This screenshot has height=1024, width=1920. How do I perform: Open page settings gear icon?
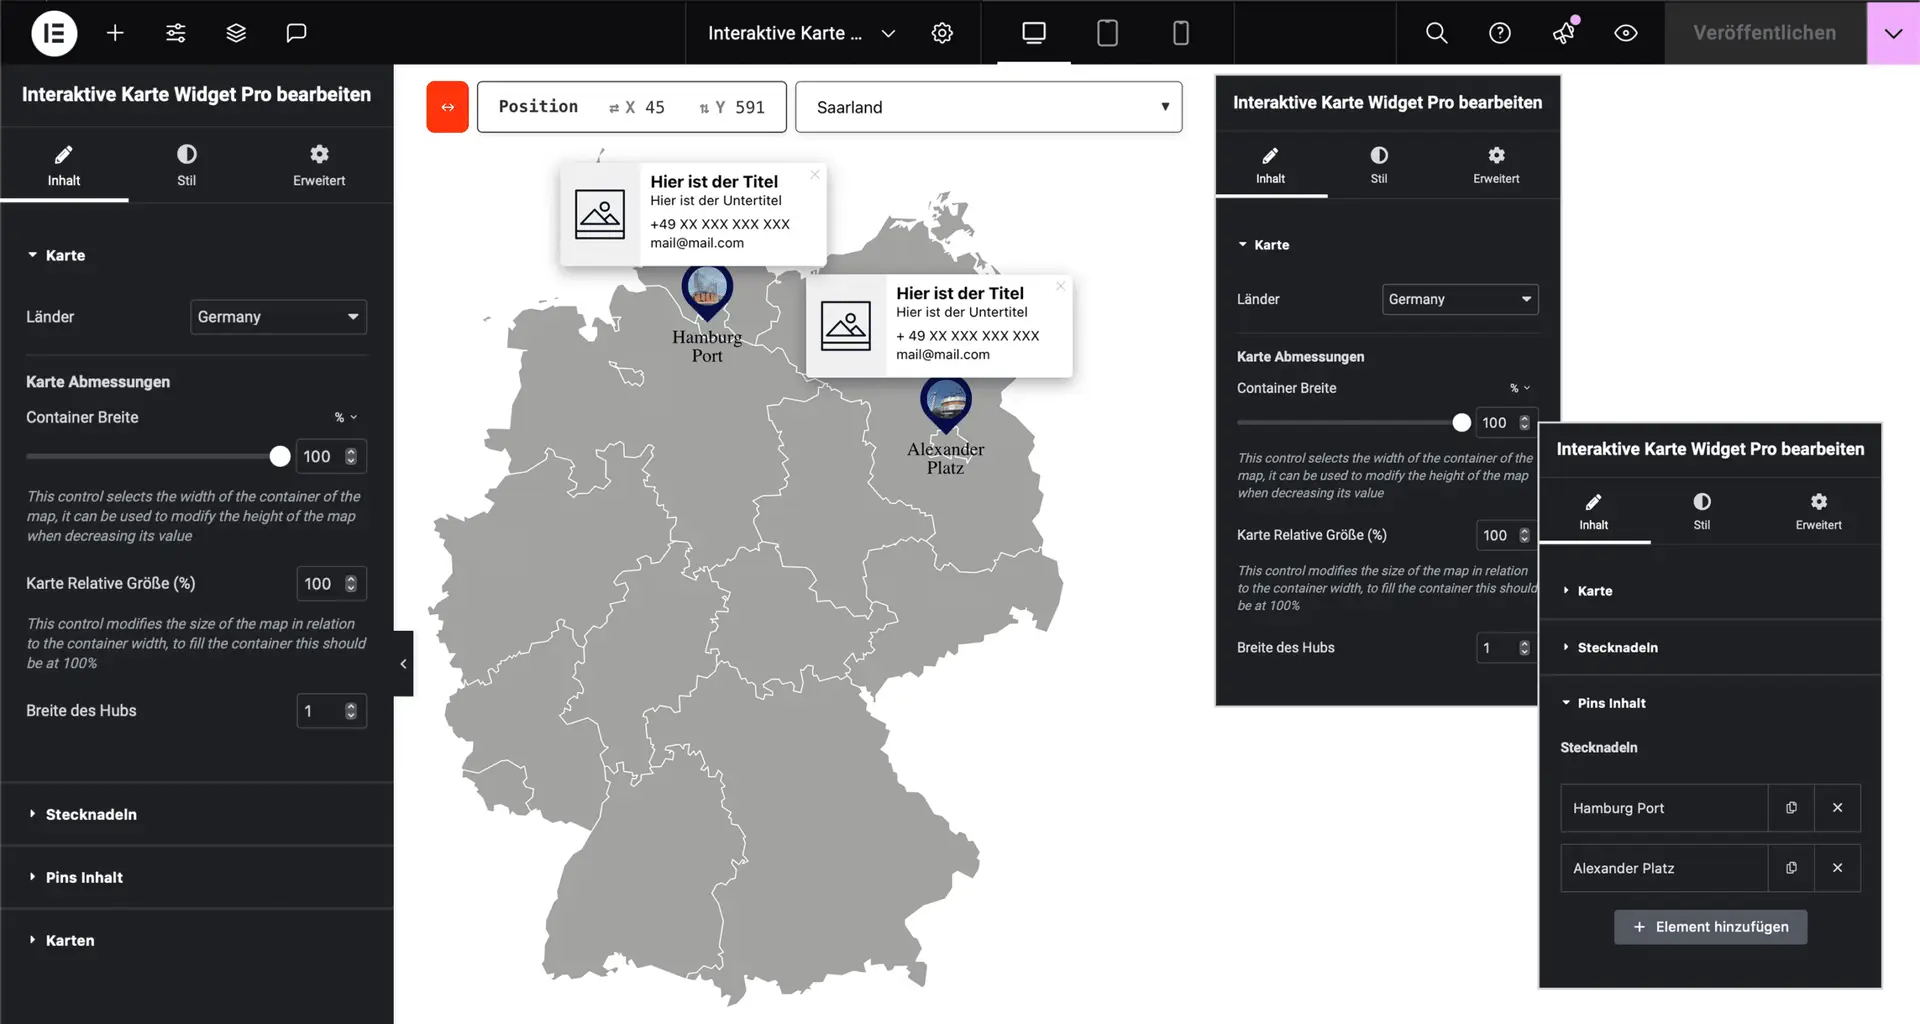[942, 33]
